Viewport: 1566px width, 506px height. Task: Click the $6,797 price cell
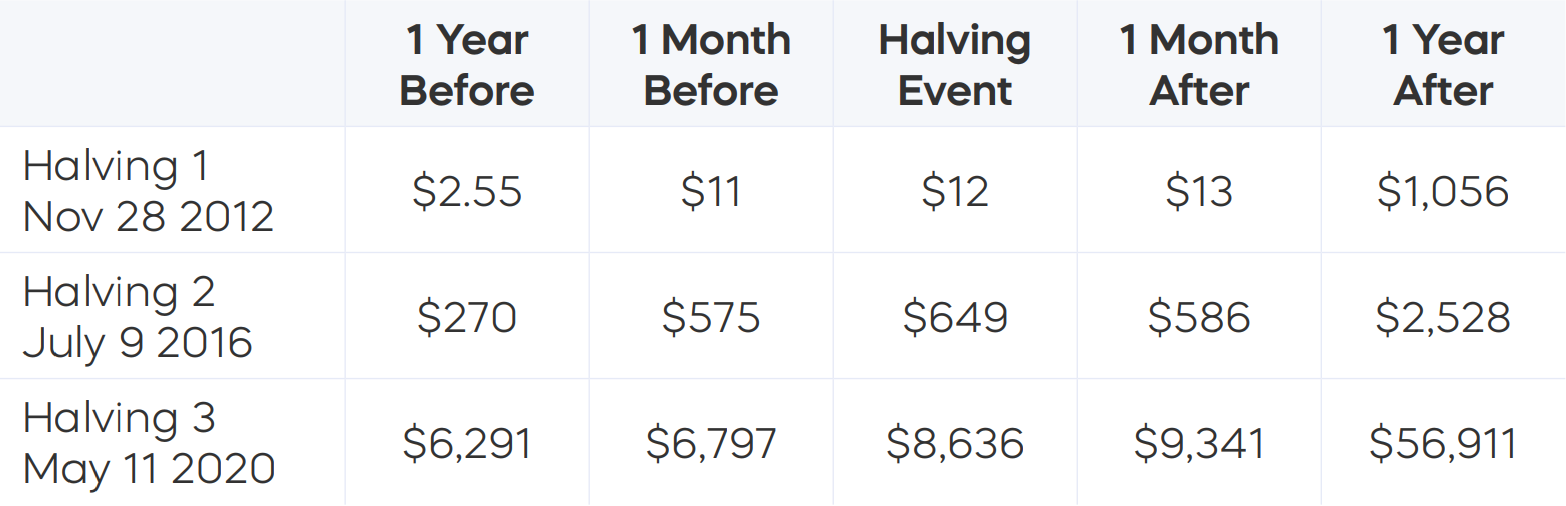[711, 444]
